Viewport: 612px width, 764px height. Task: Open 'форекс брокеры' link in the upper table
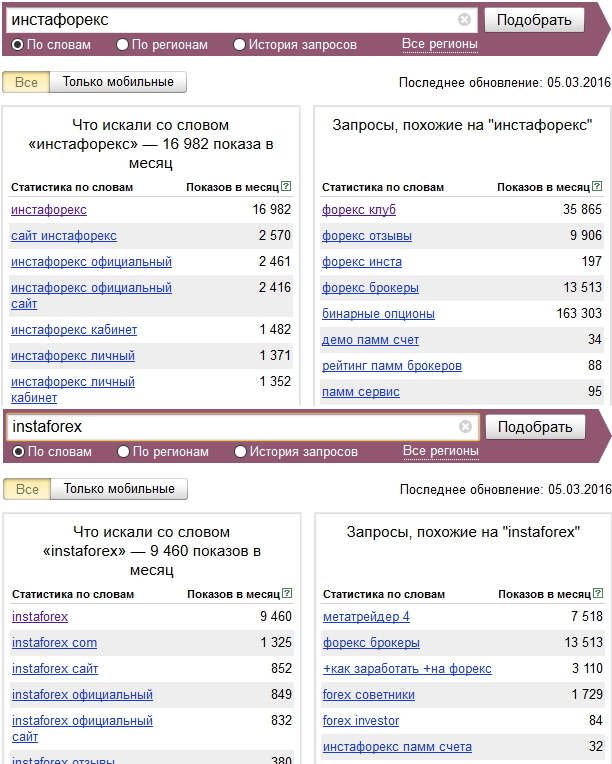370,287
